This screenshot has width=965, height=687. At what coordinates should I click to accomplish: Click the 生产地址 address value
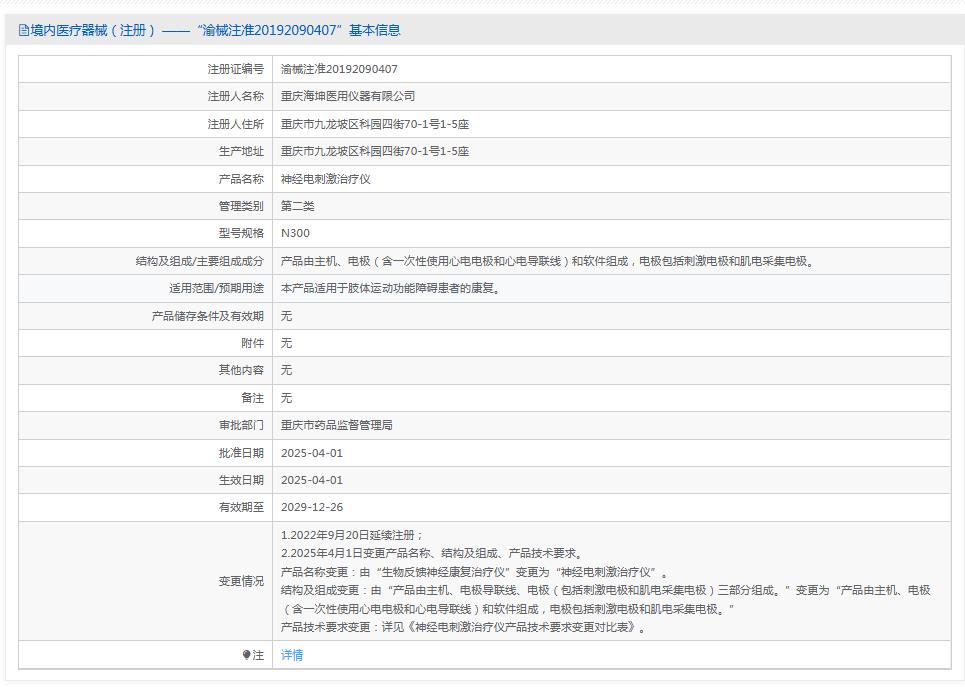[x=375, y=151]
